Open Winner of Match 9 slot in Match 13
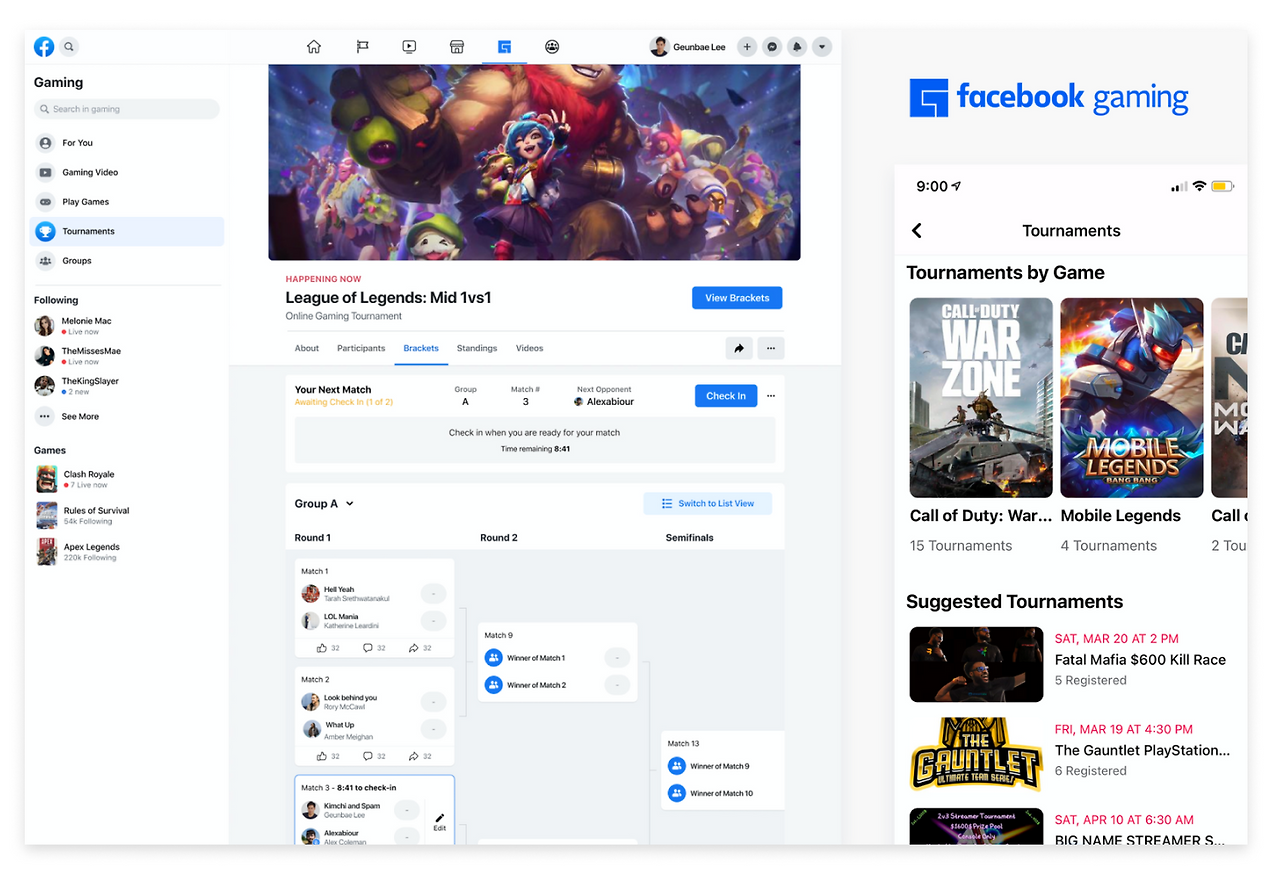 pyautogui.click(x=709, y=766)
